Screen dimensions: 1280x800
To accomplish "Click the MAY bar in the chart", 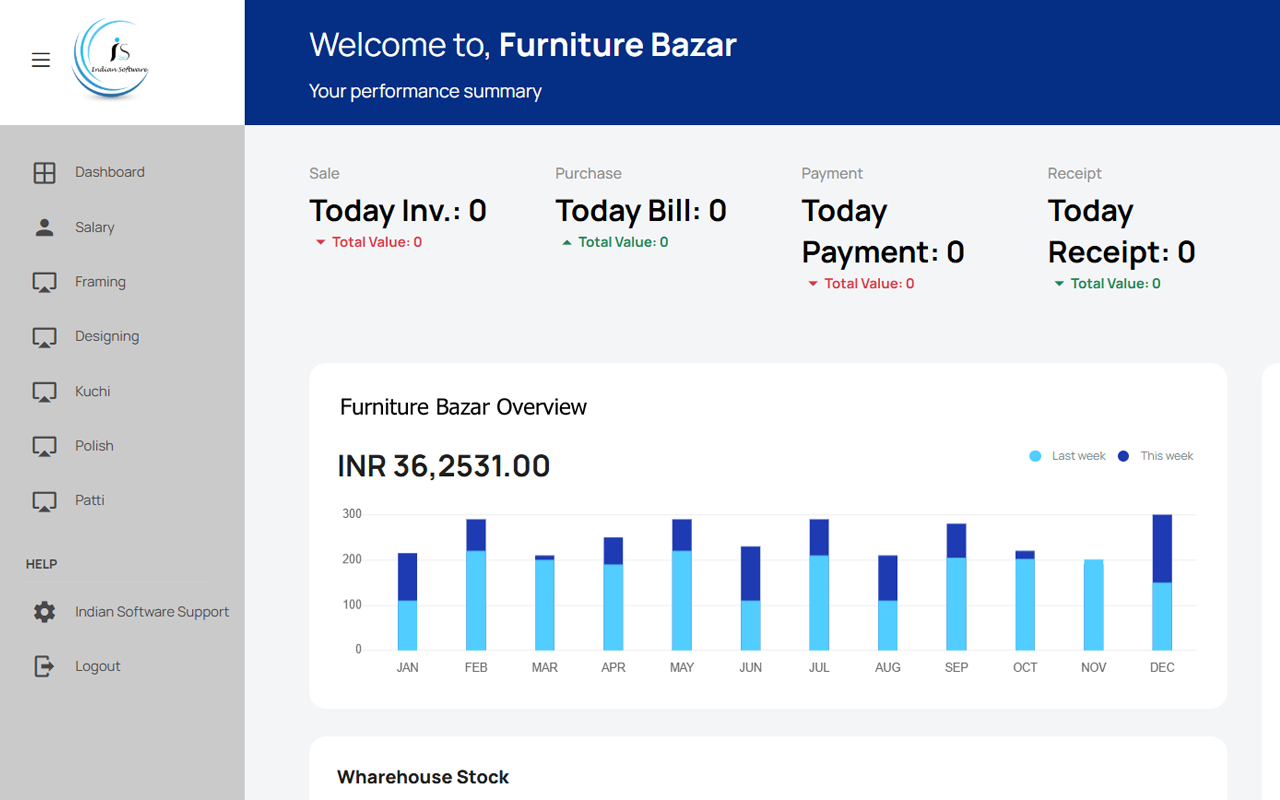I will (682, 585).
